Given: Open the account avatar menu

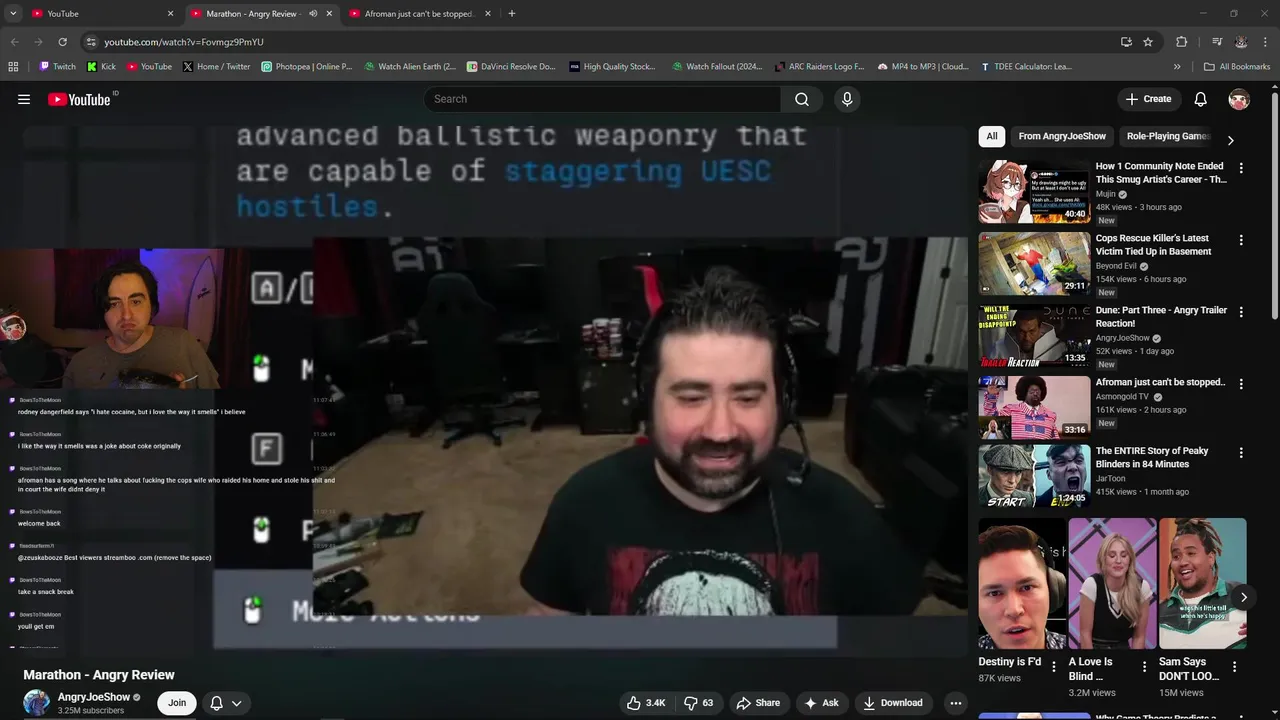Looking at the screenshot, I should (x=1239, y=99).
